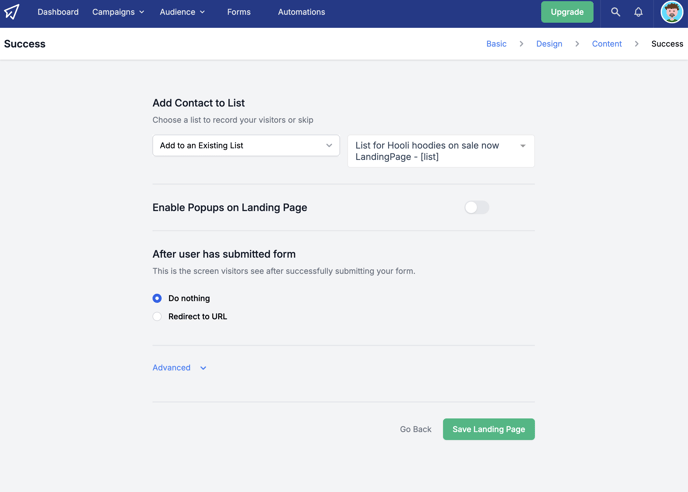Click the Campaigns menu chevron icon
688x492 pixels.
(x=142, y=12)
